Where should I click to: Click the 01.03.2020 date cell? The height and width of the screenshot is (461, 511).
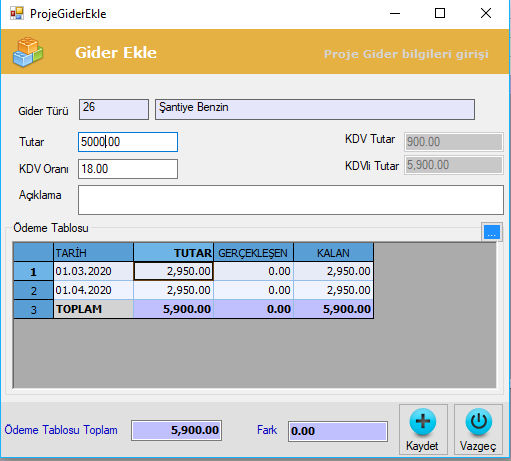[93, 271]
